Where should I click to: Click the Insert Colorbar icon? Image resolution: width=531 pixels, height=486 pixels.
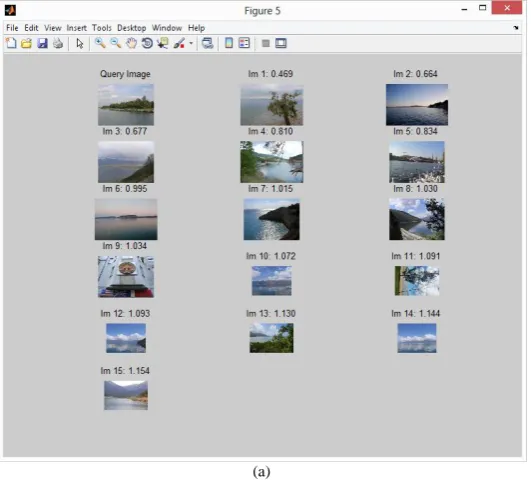click(x=229, y=43)
